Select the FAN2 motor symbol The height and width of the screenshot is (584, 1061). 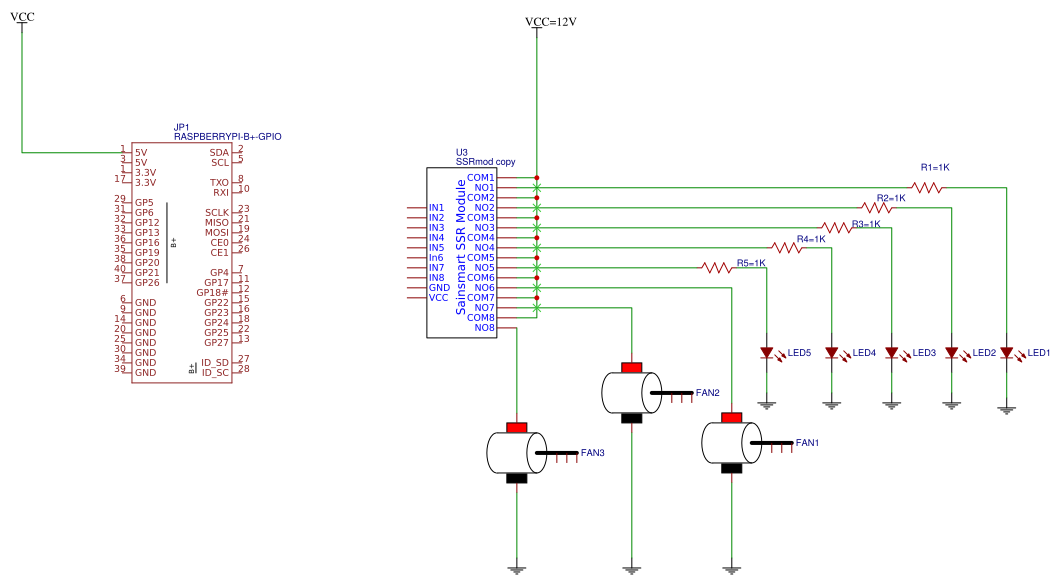pos(632,392)
